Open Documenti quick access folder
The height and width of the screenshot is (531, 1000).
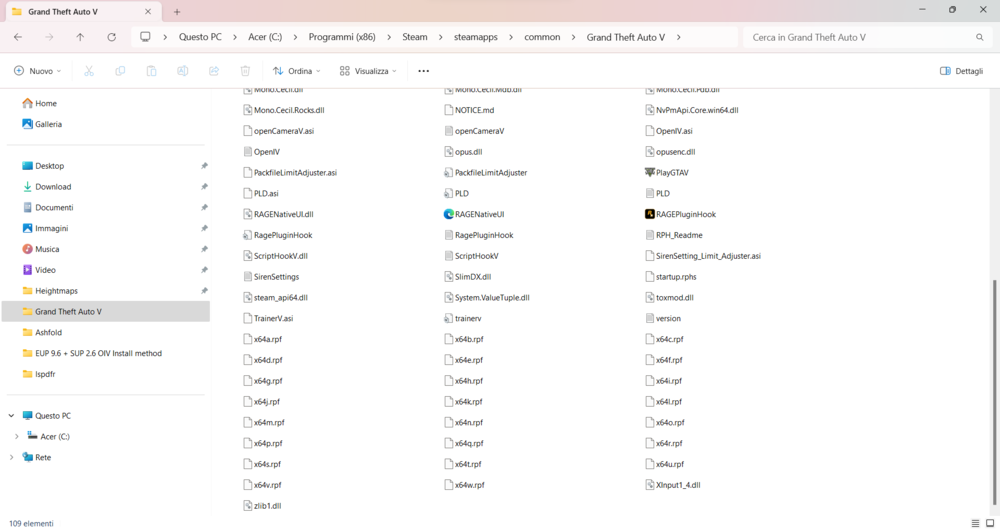point(48,207)
